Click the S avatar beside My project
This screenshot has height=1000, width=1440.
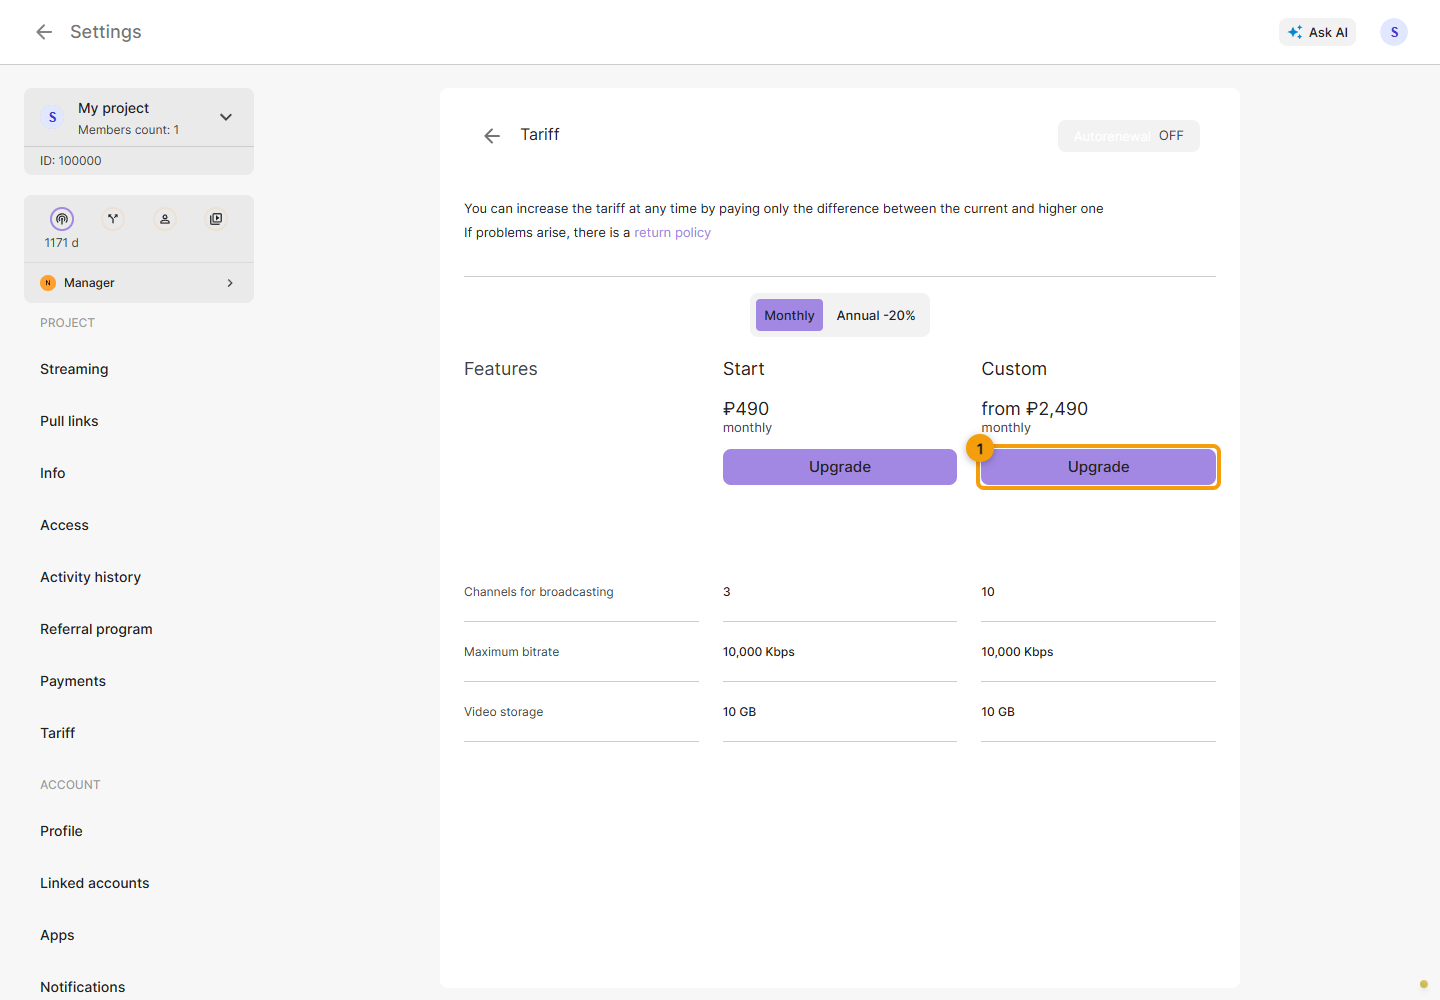click(53, 117)
